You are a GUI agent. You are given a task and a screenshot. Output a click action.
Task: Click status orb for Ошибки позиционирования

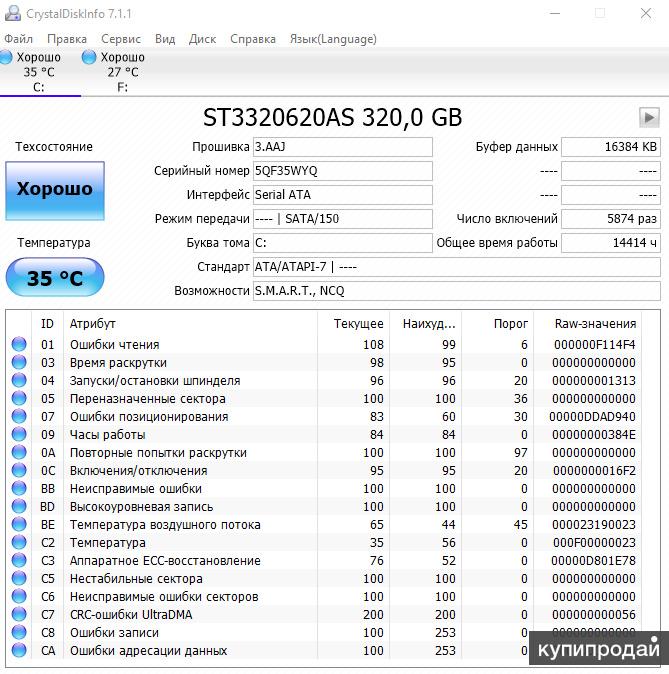(19, 417)
